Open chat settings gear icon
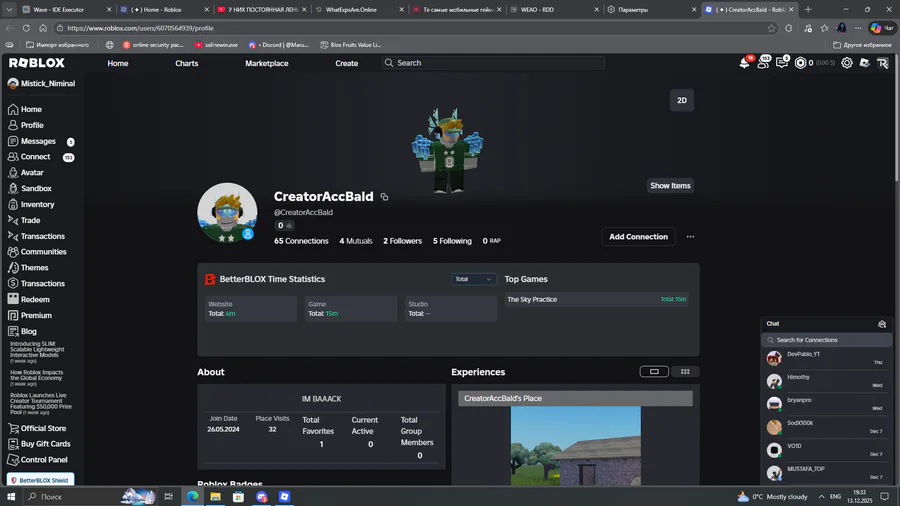Viewport: 900px width, 506px height. pyautogui.click(x=882, y=324)
